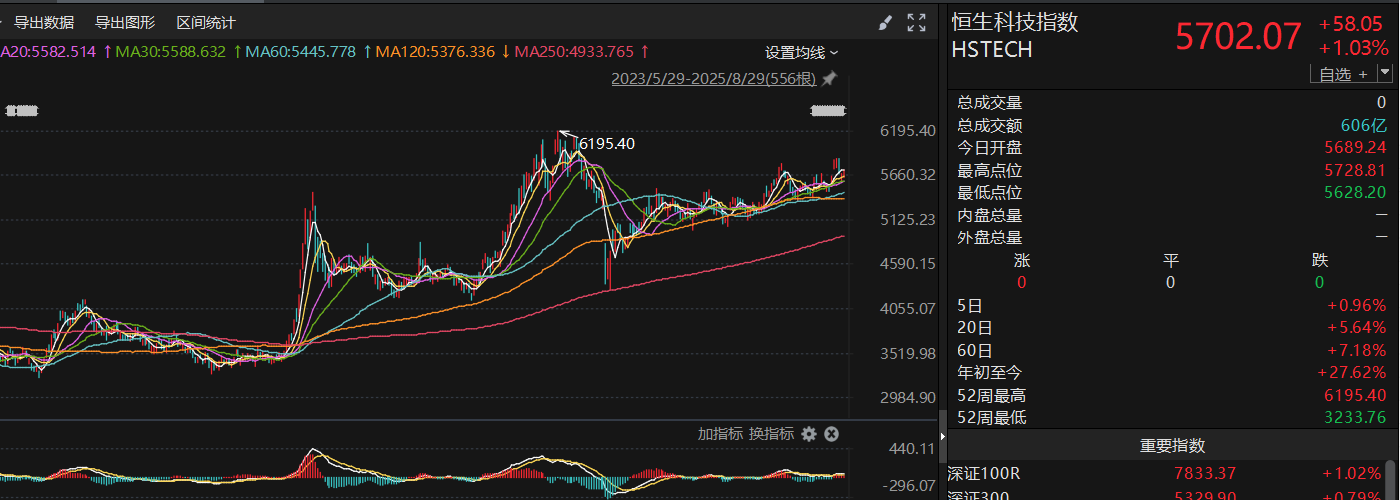The height and width of the screenshot is (500, 1400).
Task: Click the 60日 return +7.18%
Action: (1357, 350)
